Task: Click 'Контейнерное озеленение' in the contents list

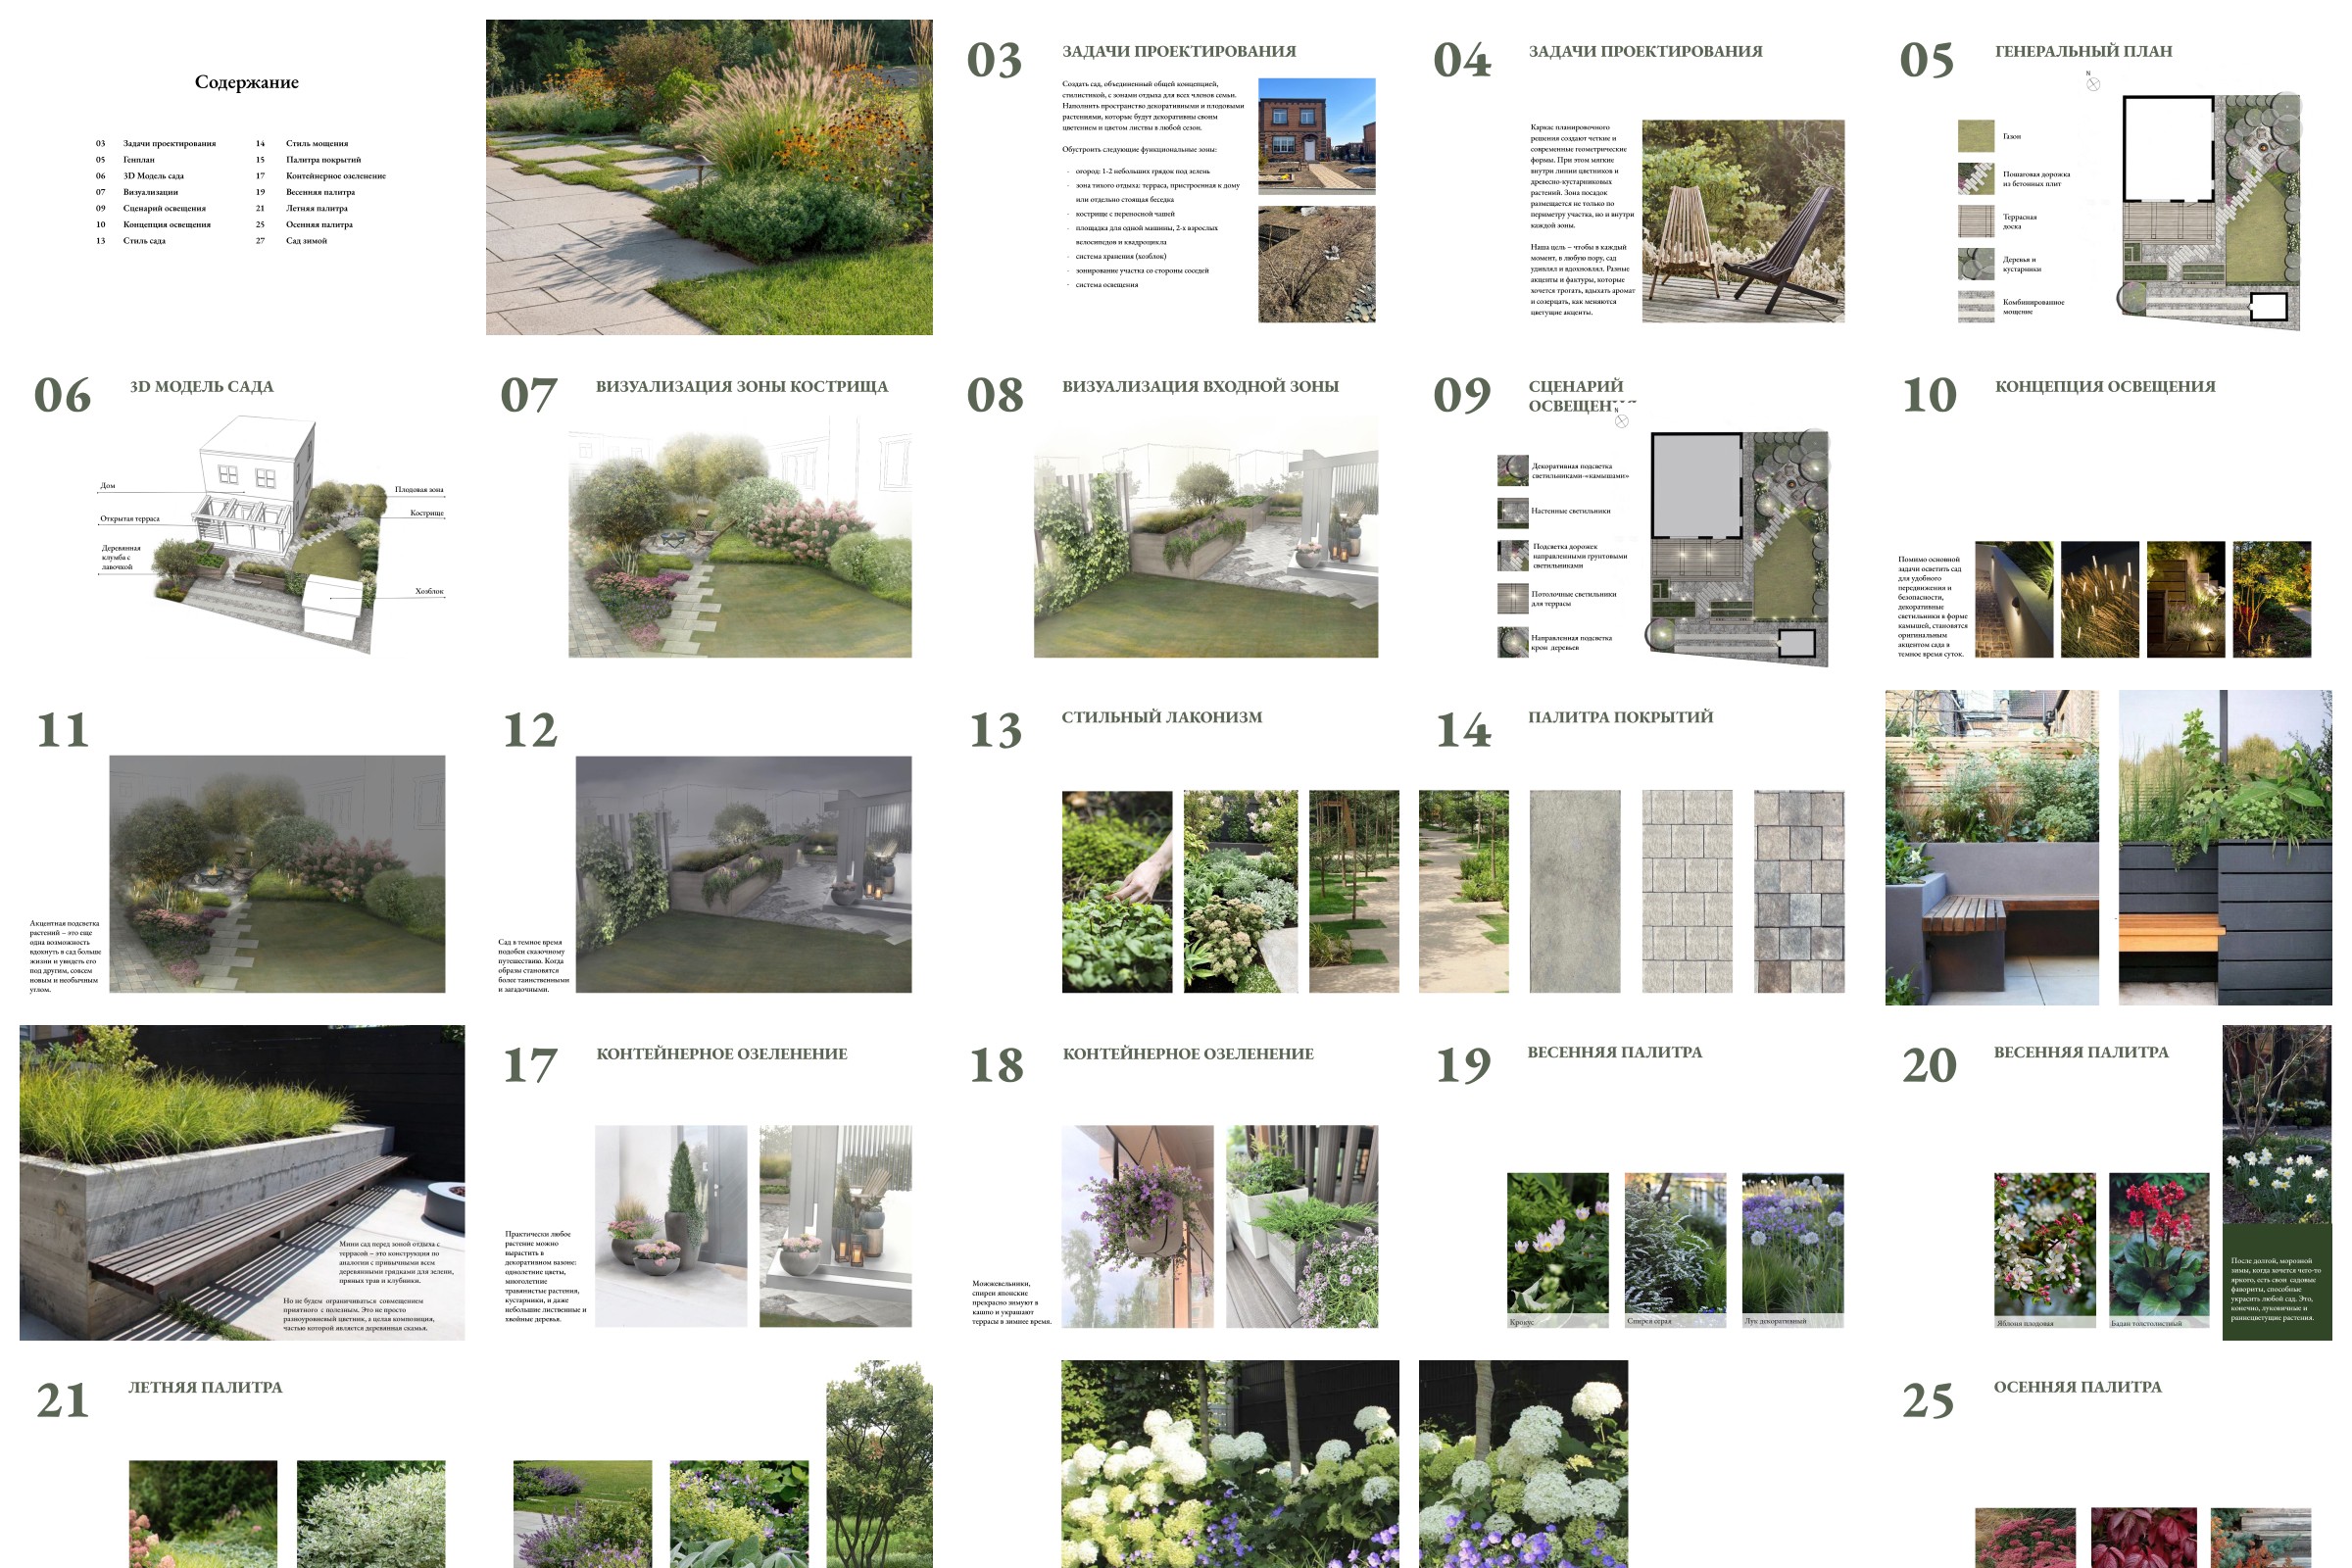Action: click(x=335, y=175)
